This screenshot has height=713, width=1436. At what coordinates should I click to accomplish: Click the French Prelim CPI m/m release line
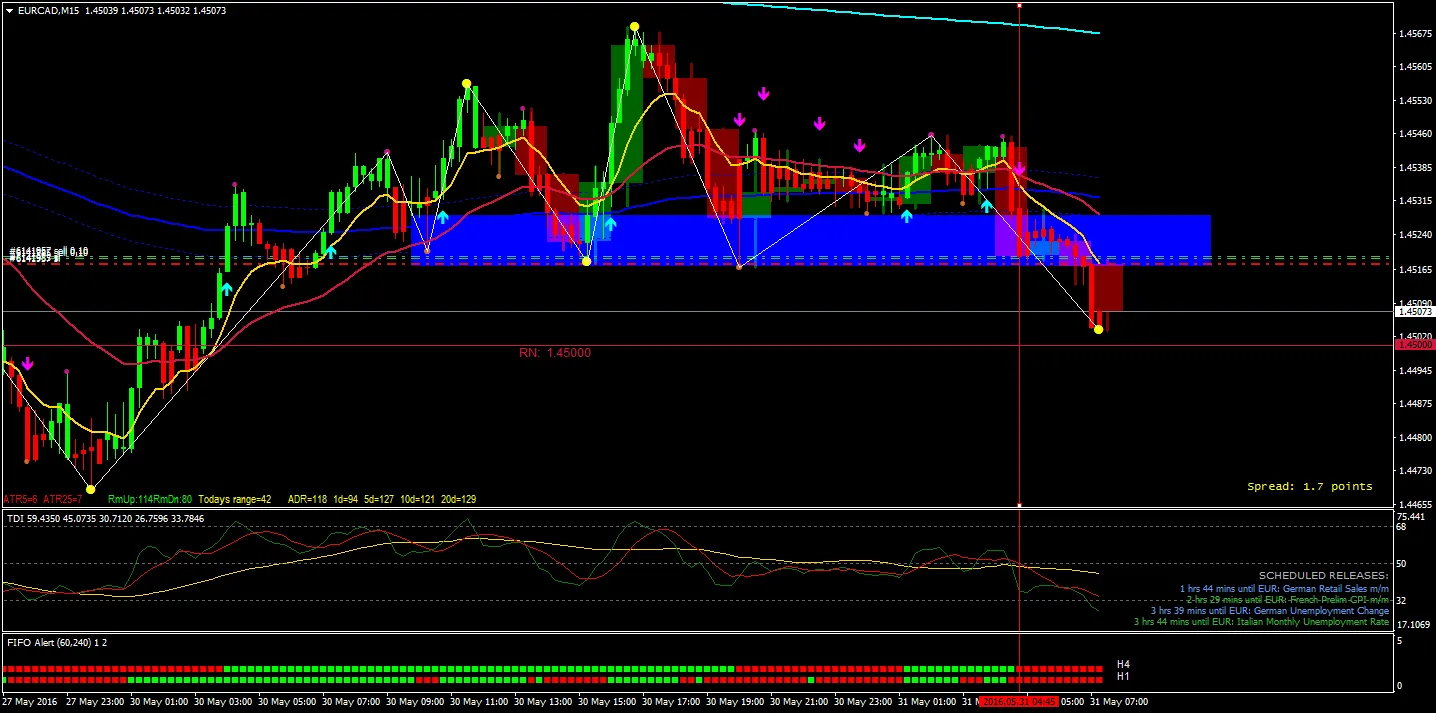point(1288,599)
